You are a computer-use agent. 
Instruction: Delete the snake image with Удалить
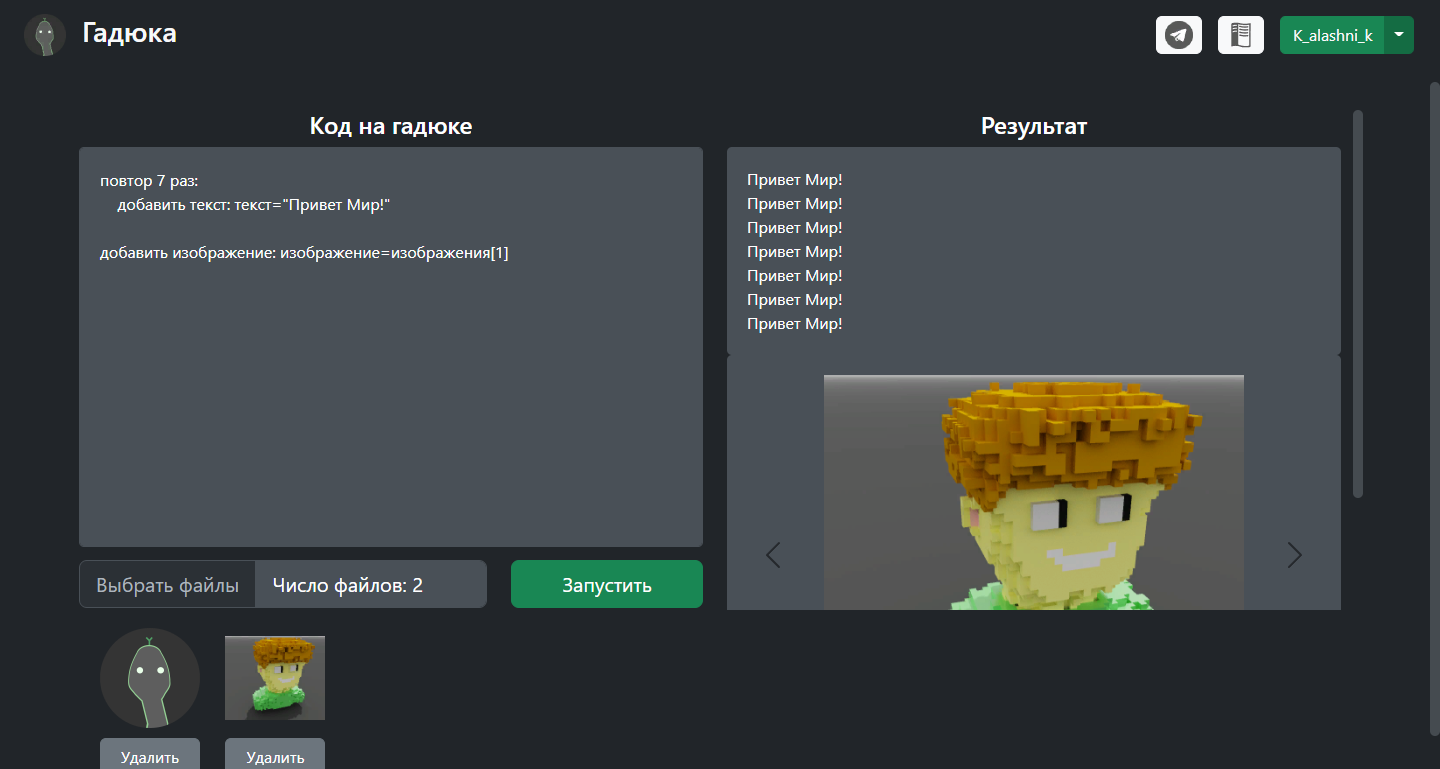(150, 756)
